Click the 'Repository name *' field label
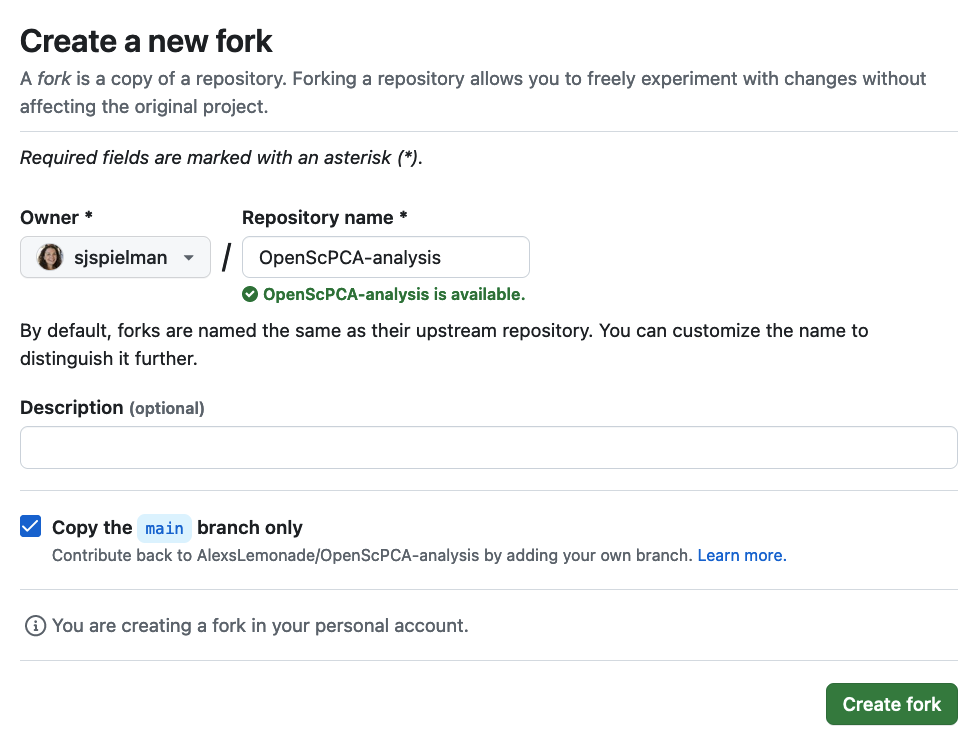The image size is (978, 746). 324,218
